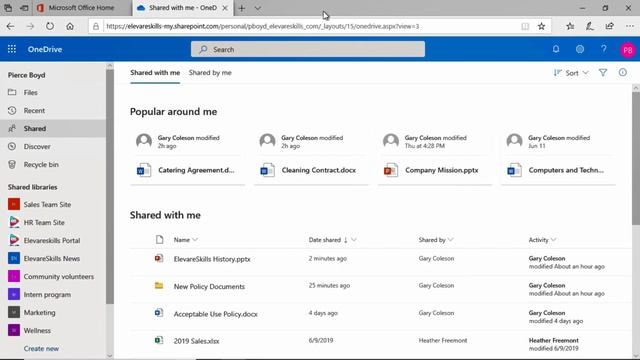Image resolution: width=640 pixels, height=360 pixels.
Task: Close the Shared with me tab
Action: click(x=225, y=8)
